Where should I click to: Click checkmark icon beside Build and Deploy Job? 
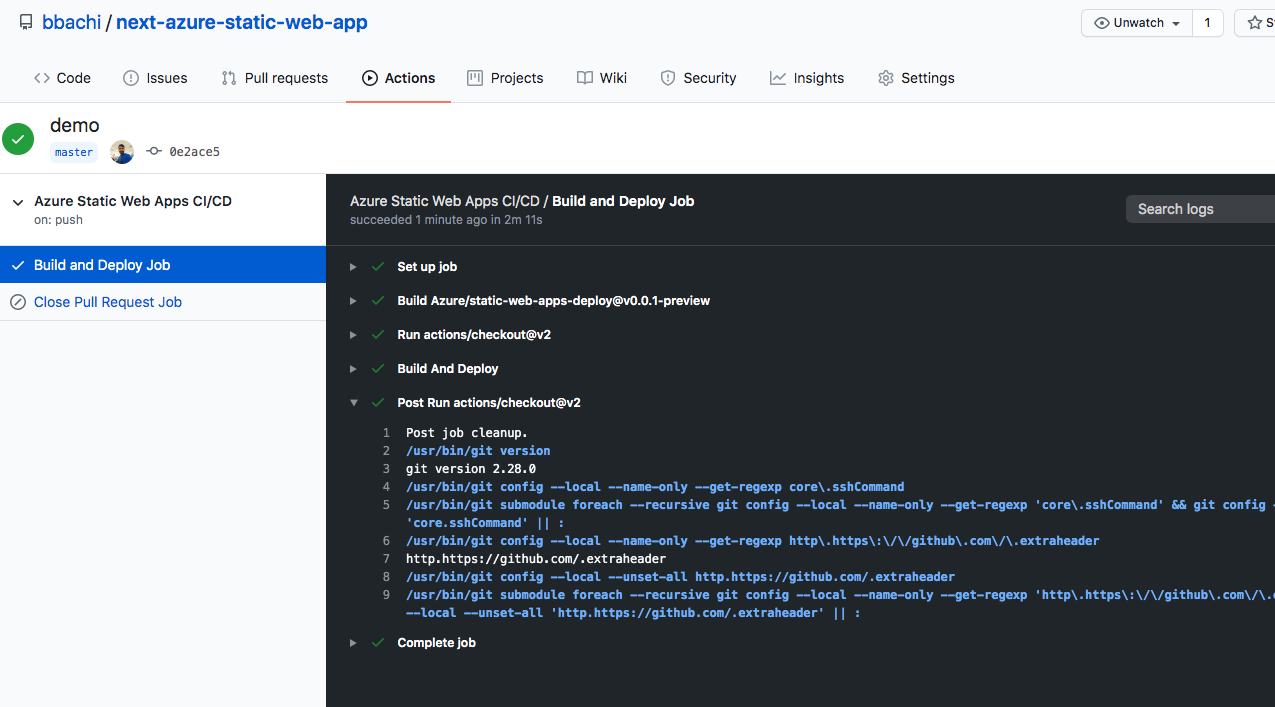[18, 265]
